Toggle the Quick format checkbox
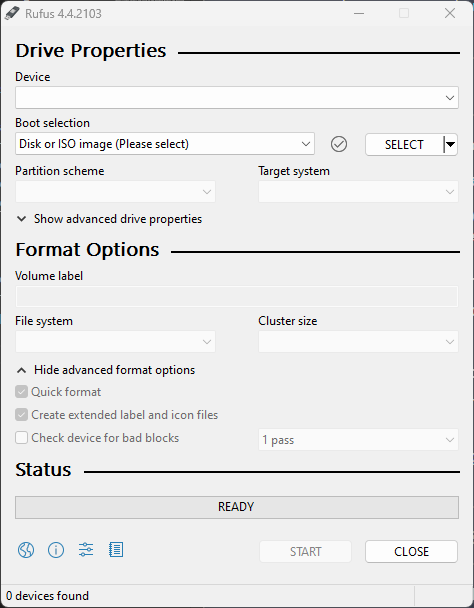The image size is (474, 608). (x=21, y=392)
